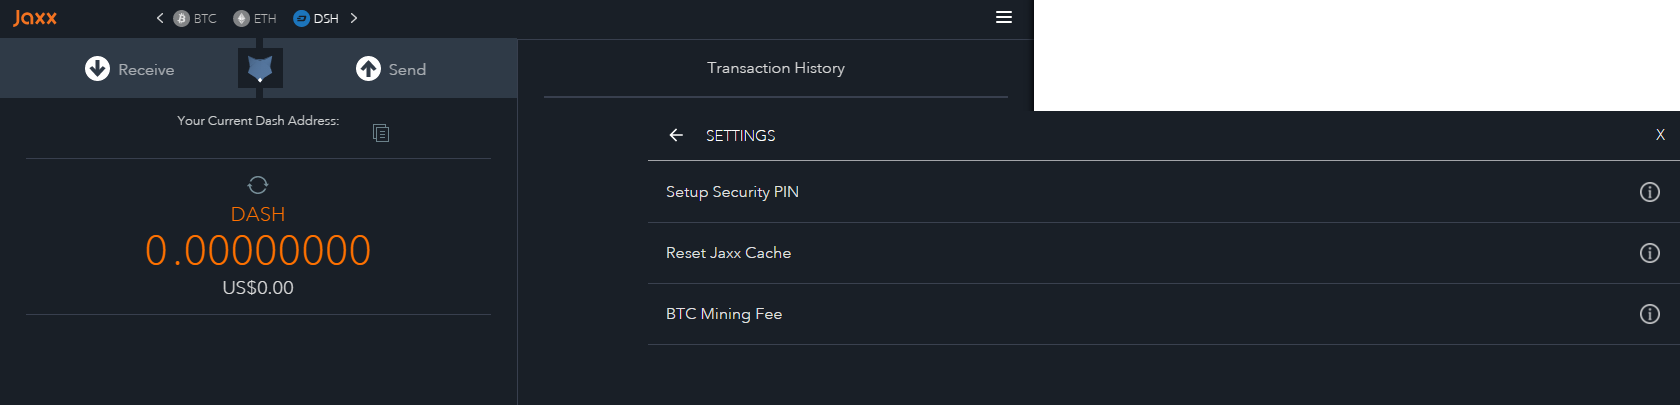Viewport: 1680px width, 405px height.
Task: Click the Jaxx logo
Action: click(35, 18)
